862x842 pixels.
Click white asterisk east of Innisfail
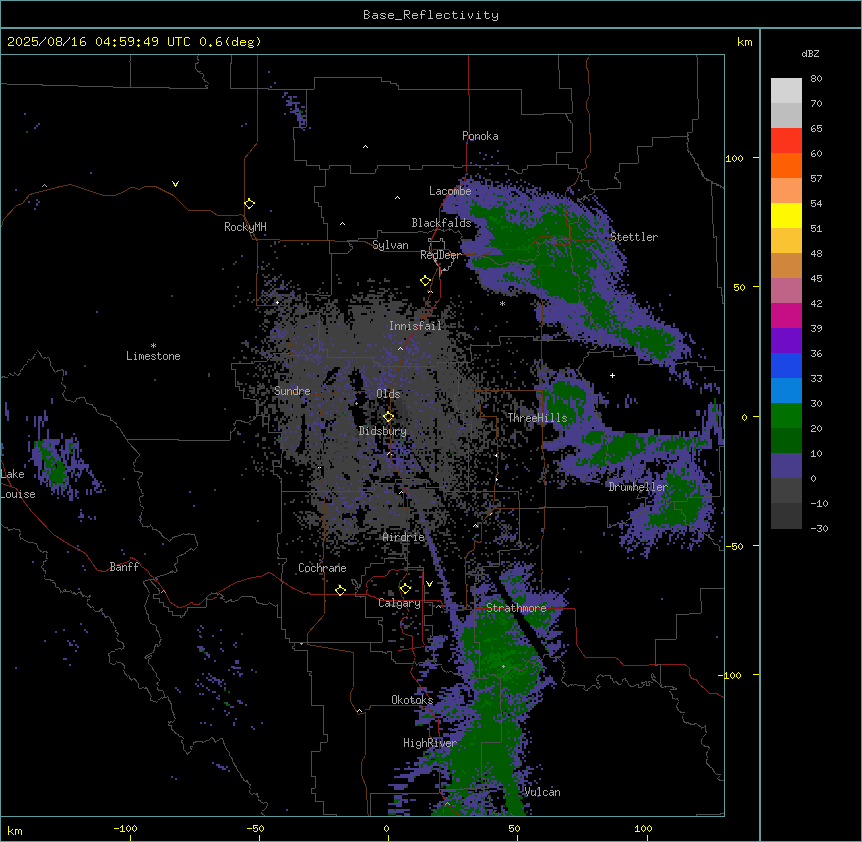pos(502,303)
